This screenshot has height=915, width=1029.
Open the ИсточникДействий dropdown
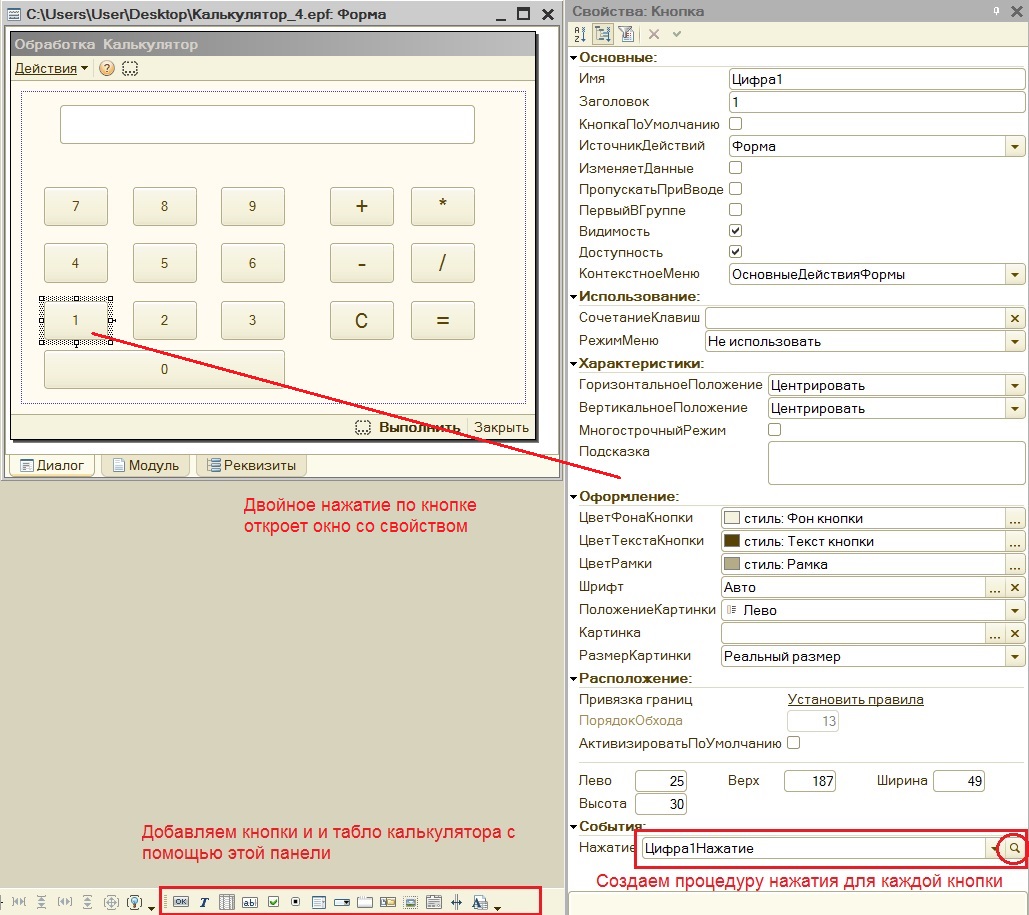(1015, 146)
